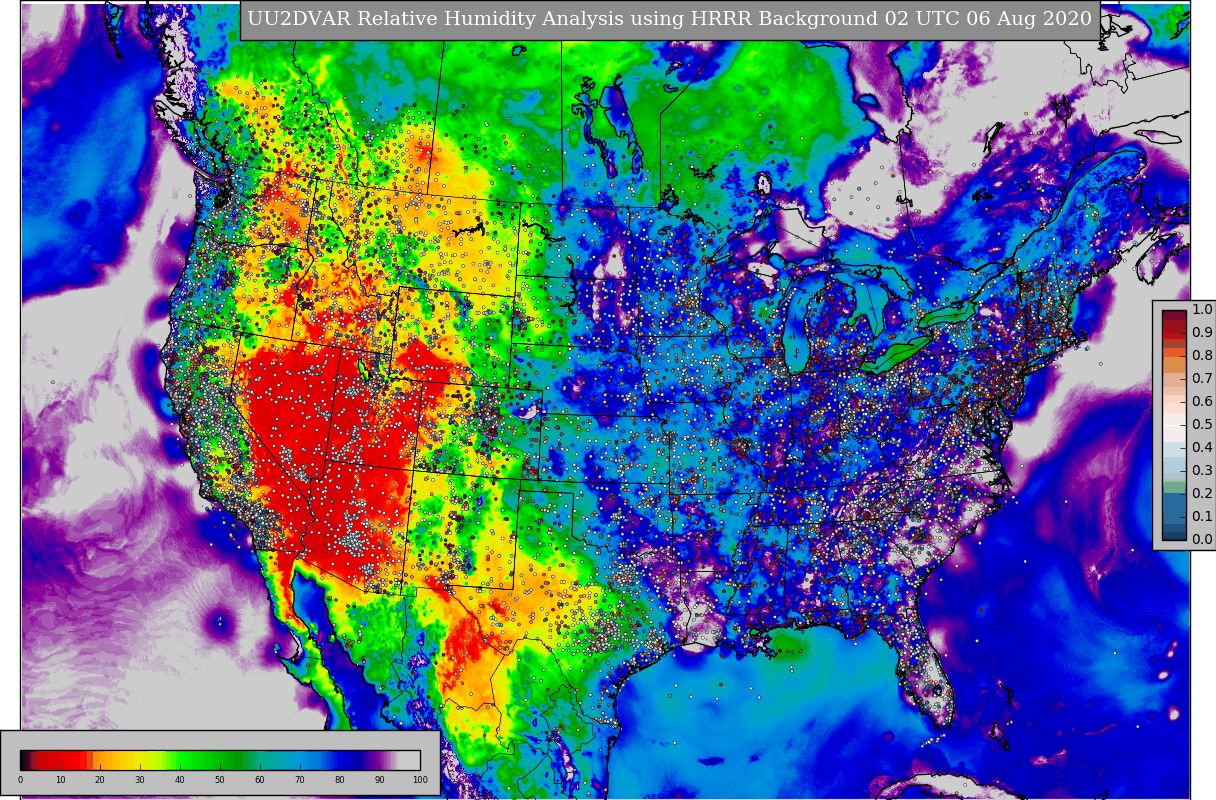Click the '80' tick on humidity colorbar
This screenshot has width=1216, height=800.
(340, 780)
